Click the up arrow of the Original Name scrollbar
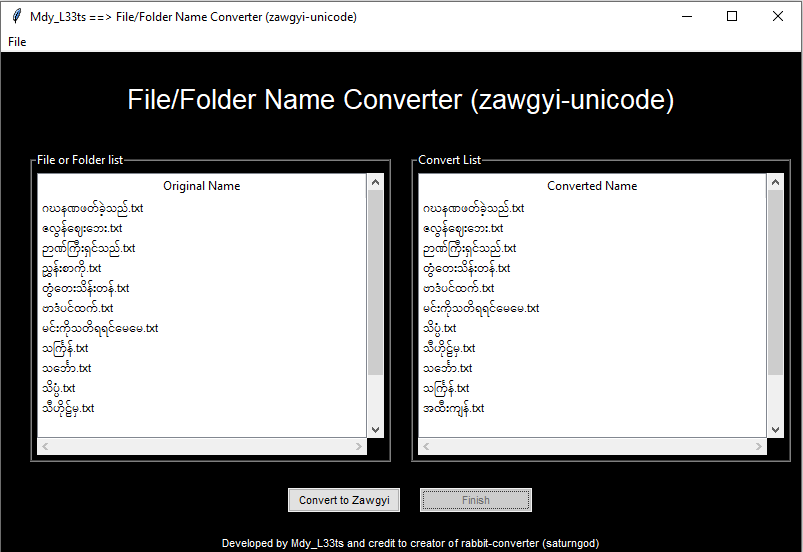803x552 pixels. coord(375,182)
